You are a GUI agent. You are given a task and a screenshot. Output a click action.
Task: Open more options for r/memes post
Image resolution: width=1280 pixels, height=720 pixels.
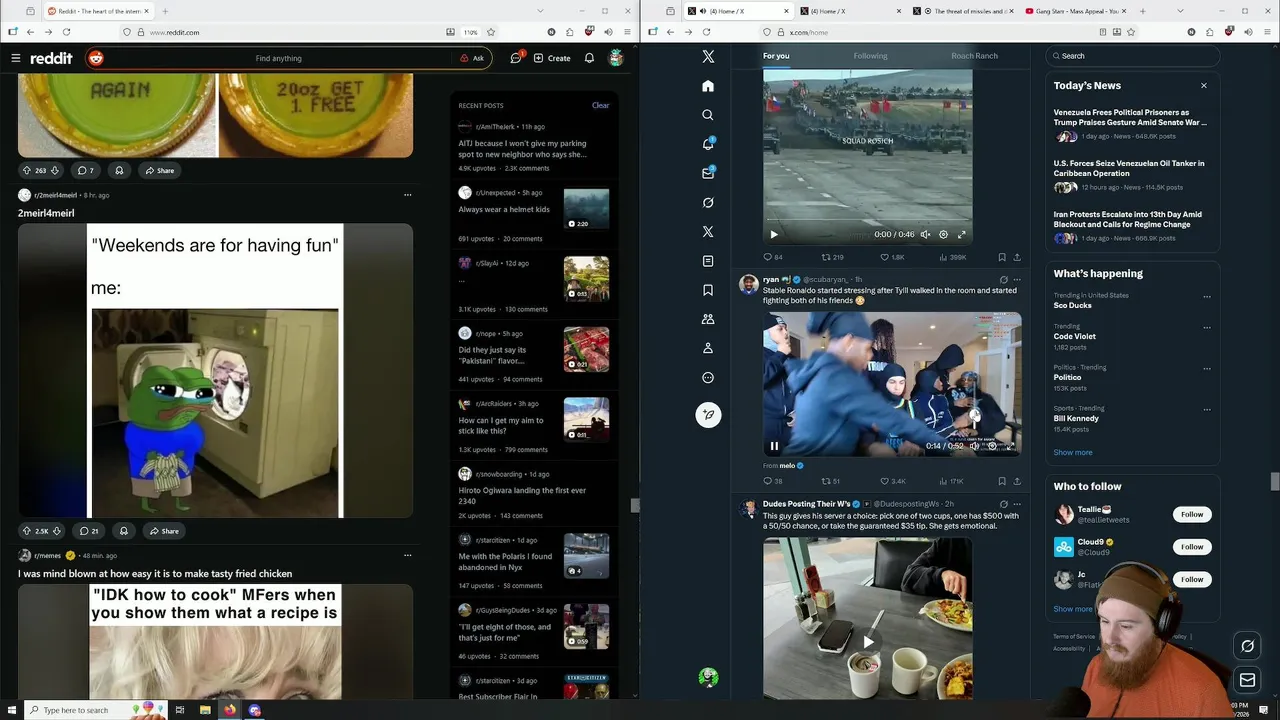407,555
